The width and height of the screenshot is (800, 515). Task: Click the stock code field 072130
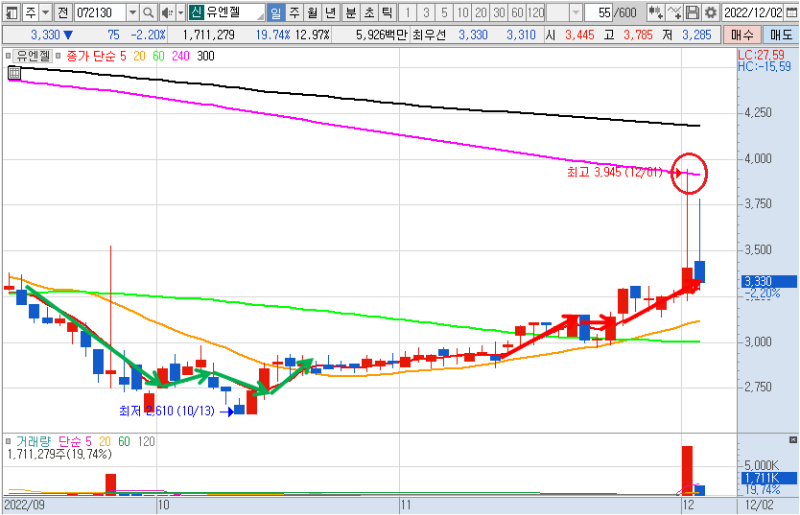pyautogui.click(x=99, y=12)
